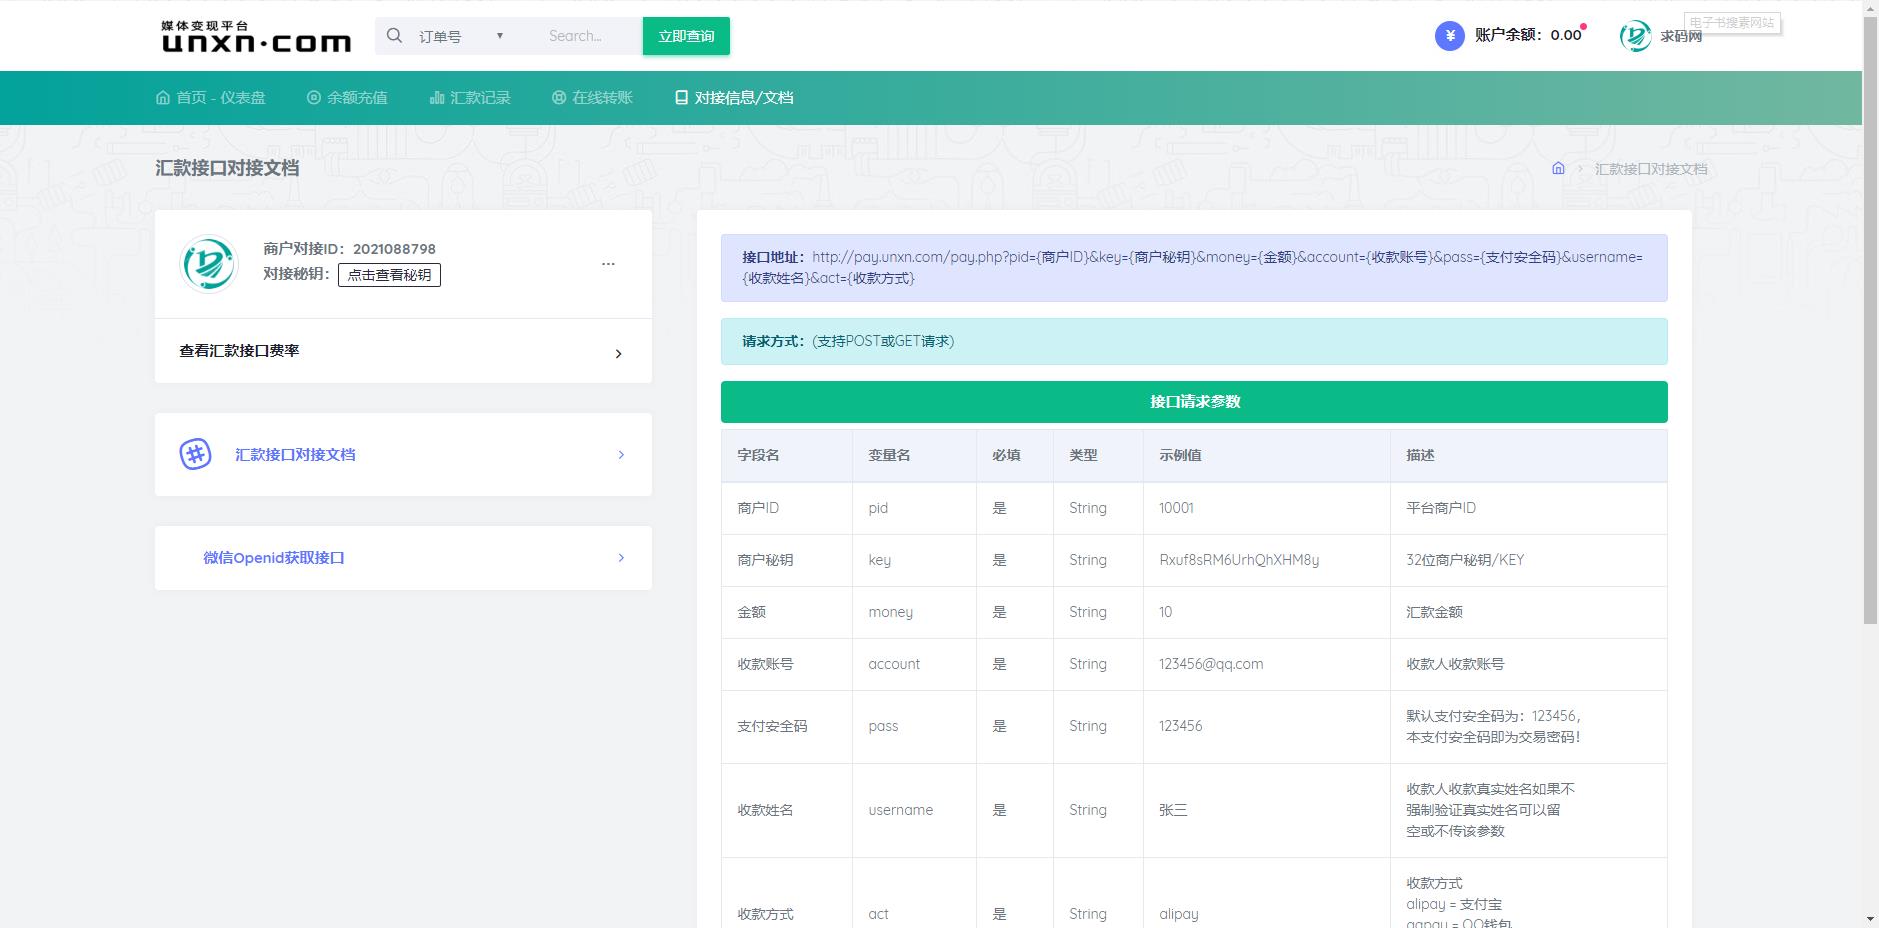This screenshot has height=928, width=1879.
Task: Open the user avatar in the header
Action: (1635, 36)
